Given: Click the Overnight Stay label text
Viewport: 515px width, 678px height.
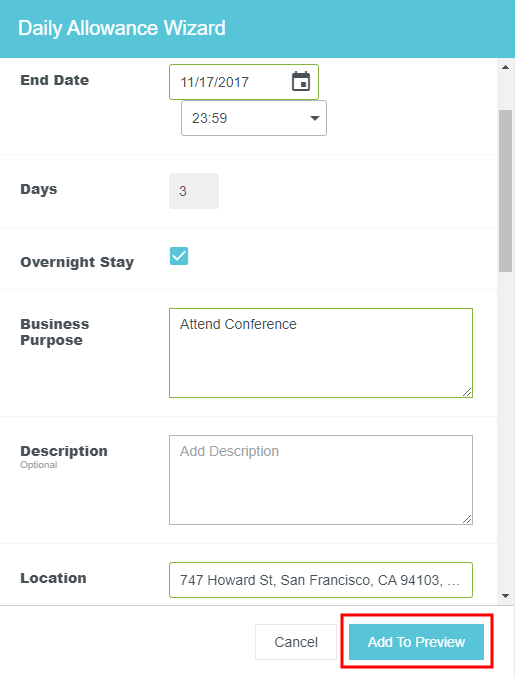Looking at the screenshot, I should click(x=77, y=262).
